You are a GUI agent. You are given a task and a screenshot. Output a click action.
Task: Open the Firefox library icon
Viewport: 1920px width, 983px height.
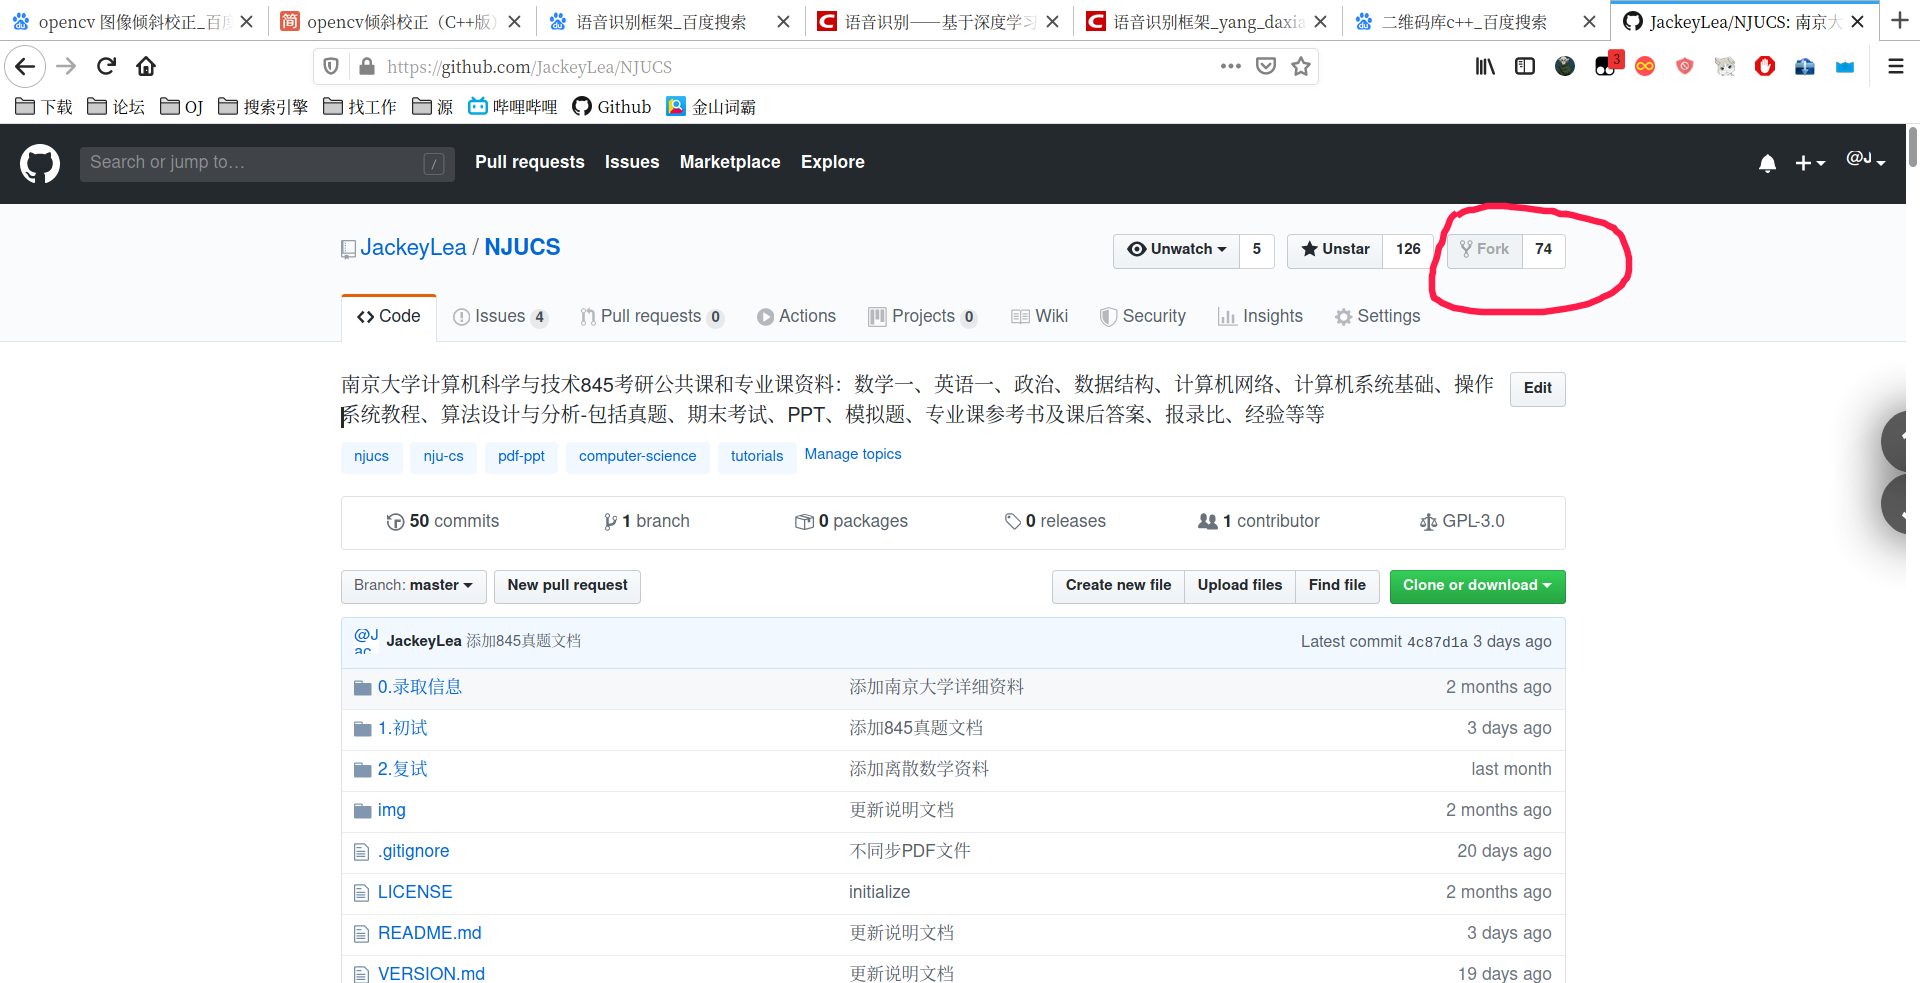(x=1485, y=67)
